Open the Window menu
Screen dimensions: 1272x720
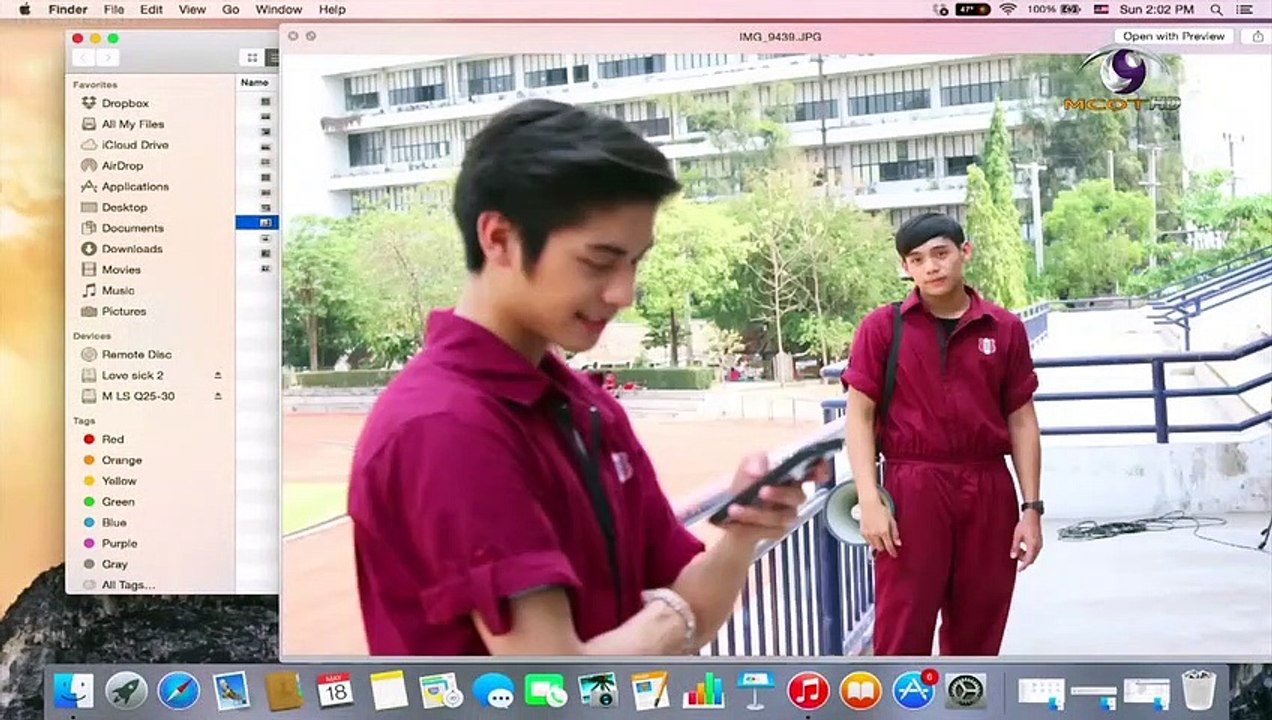279,9
